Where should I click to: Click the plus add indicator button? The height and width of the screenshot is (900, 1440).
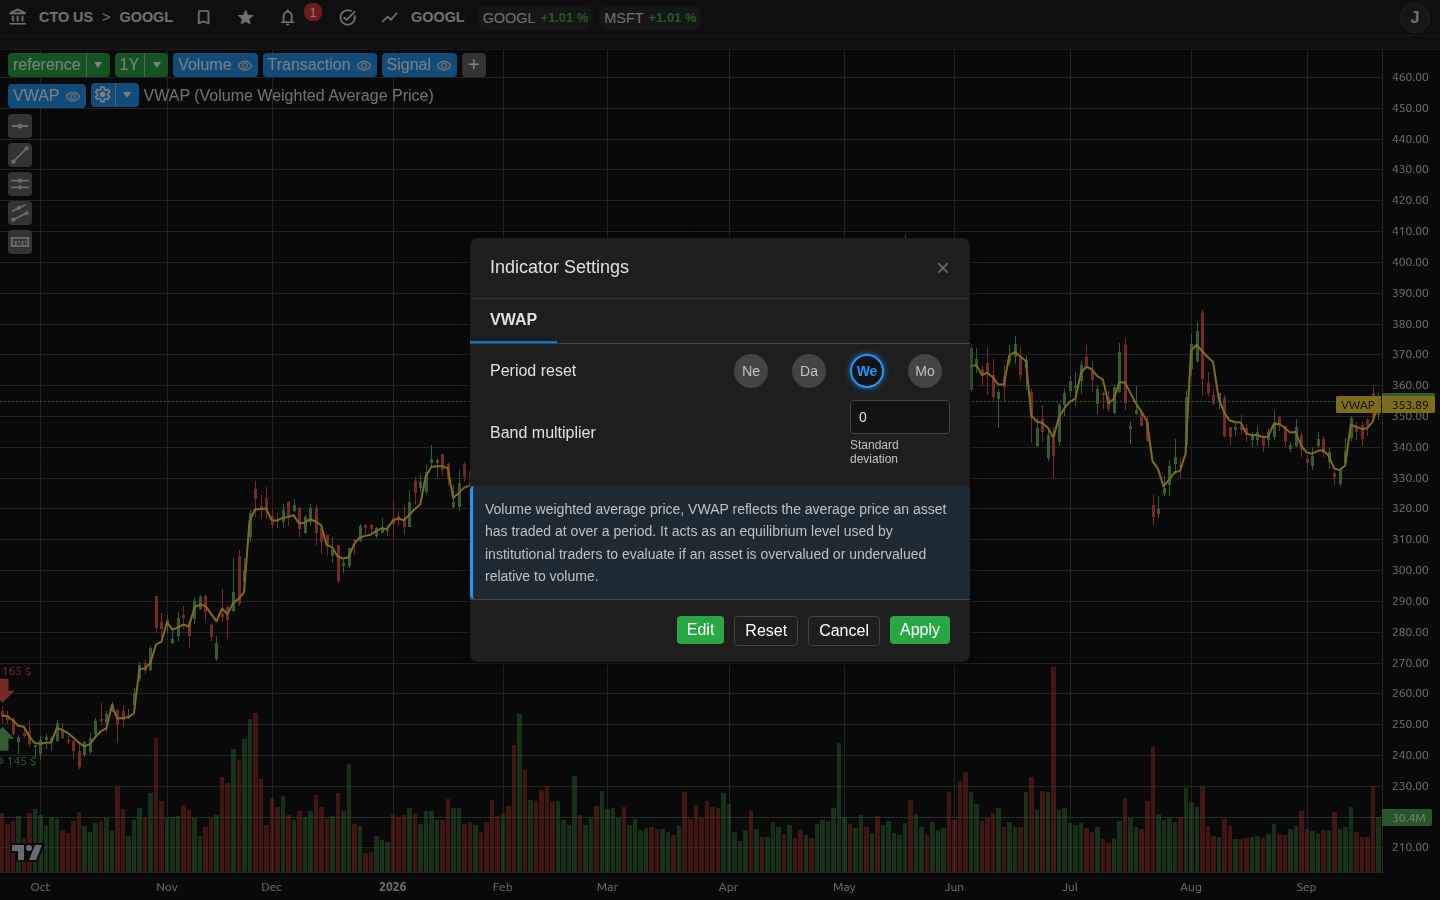point(474,65)
